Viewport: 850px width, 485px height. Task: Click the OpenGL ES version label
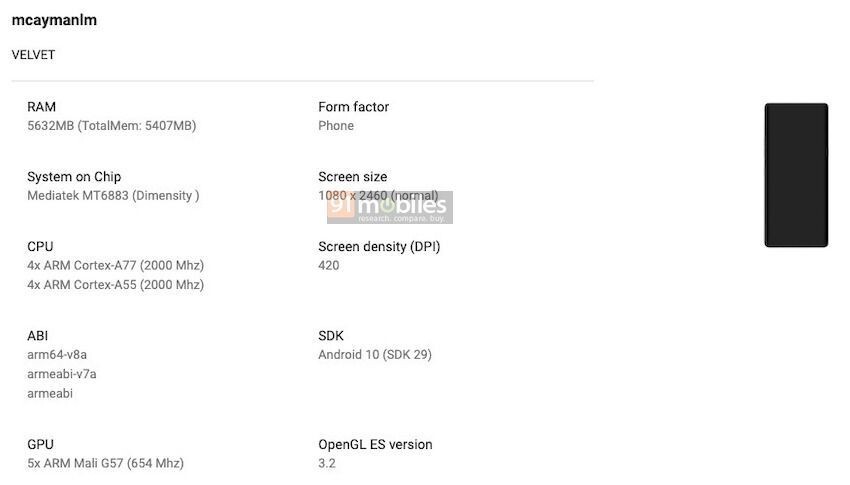coord(375,445)
